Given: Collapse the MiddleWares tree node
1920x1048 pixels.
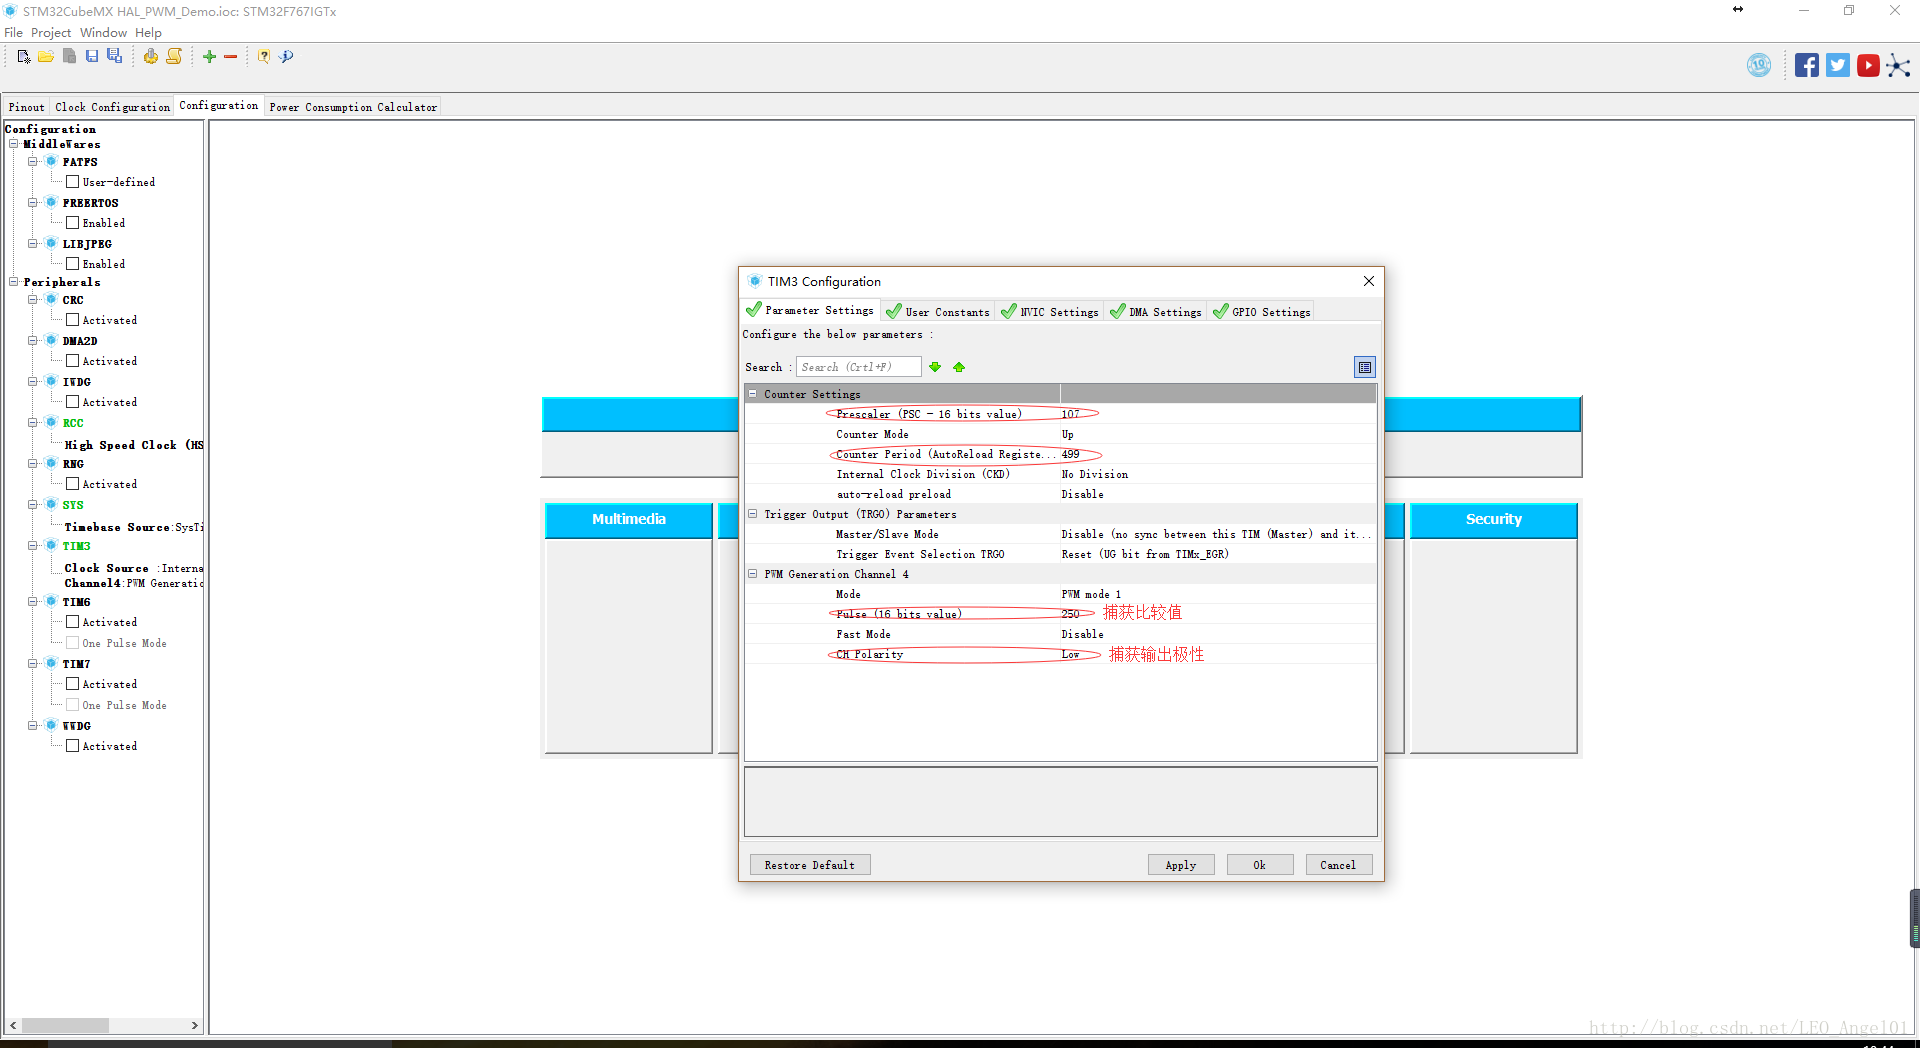Looking at the screenshot, I should click(x=14, y=144).
